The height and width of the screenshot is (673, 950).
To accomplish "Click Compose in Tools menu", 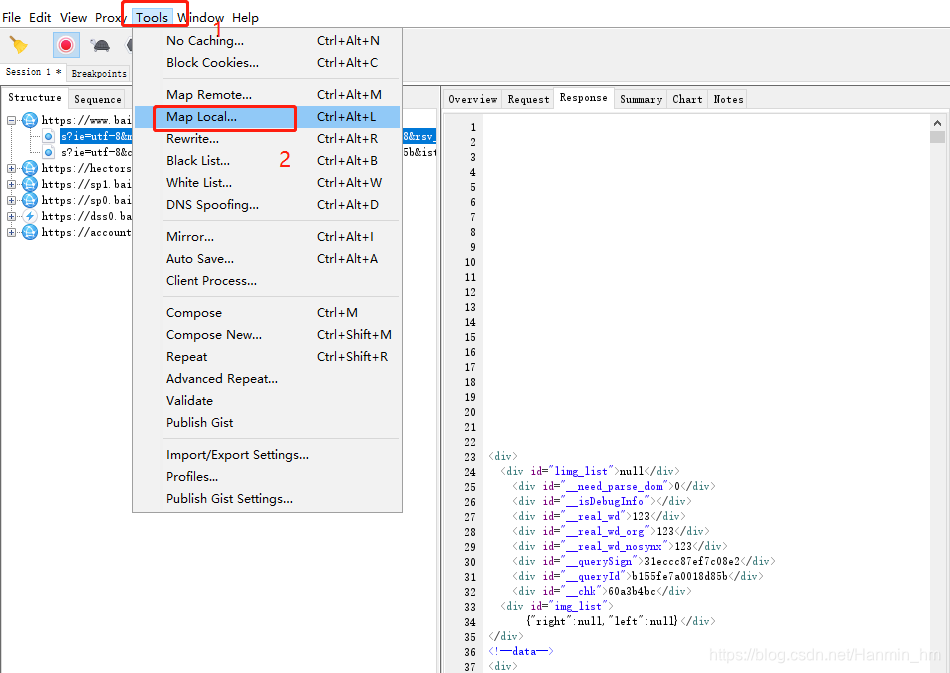I will [267, 313].
